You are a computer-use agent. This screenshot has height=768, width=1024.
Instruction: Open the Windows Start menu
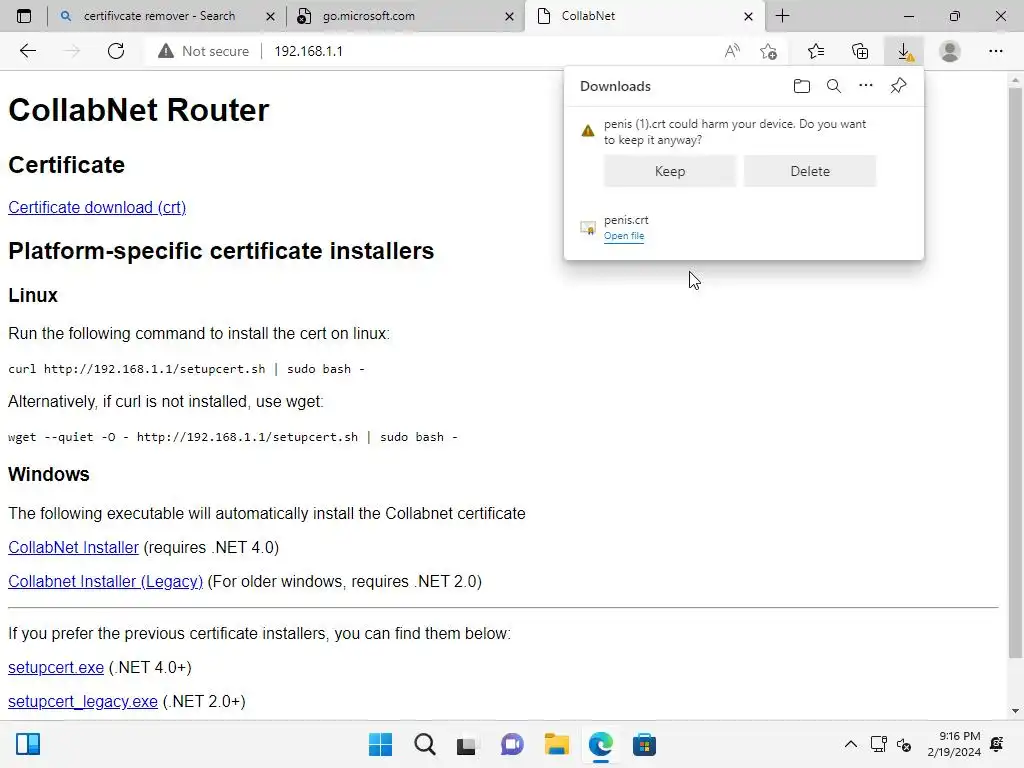380,744
